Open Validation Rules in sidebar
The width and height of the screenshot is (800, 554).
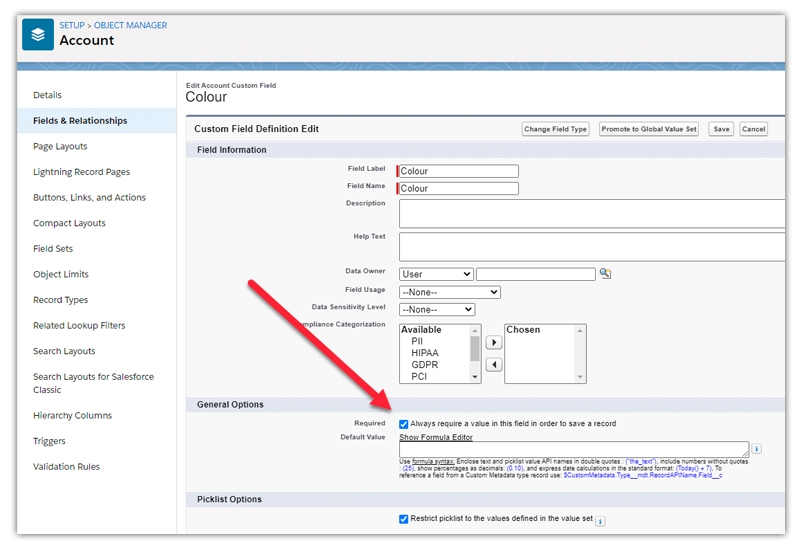pos(66,466)
